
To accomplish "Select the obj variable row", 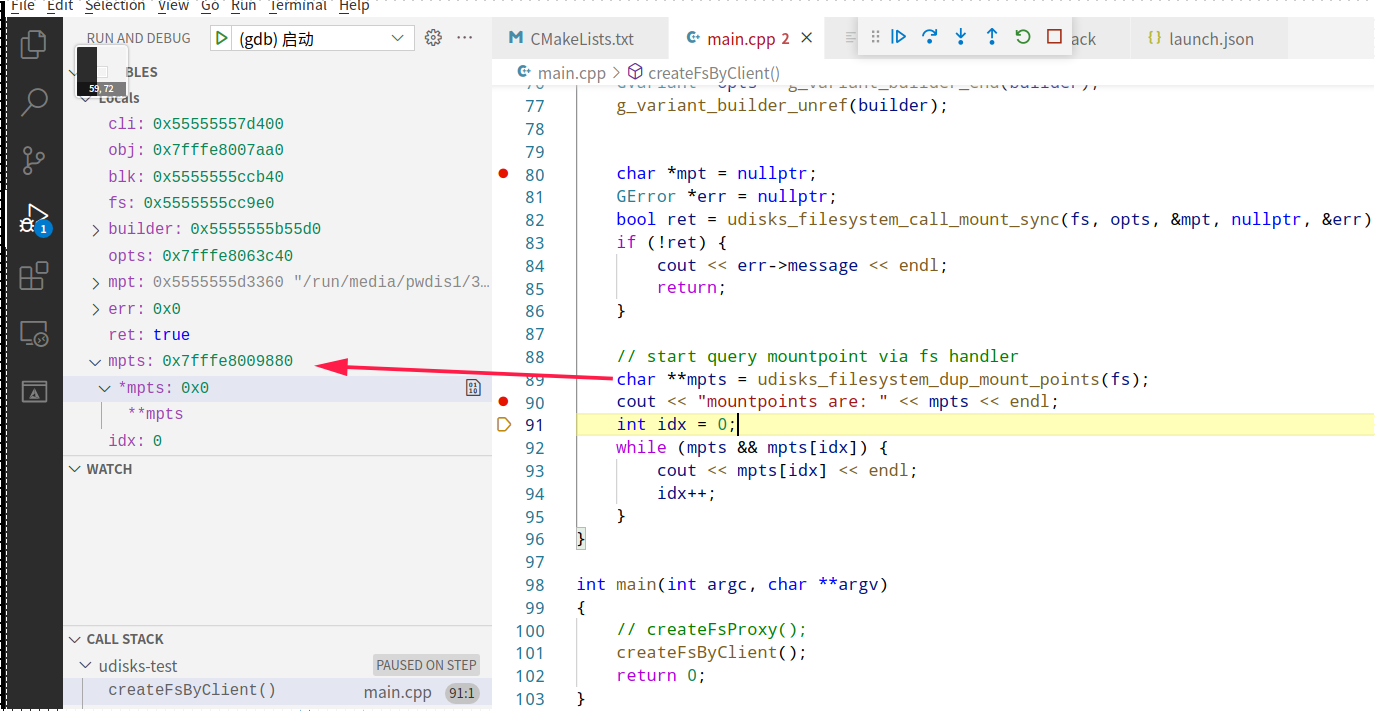I will [277, 150].
